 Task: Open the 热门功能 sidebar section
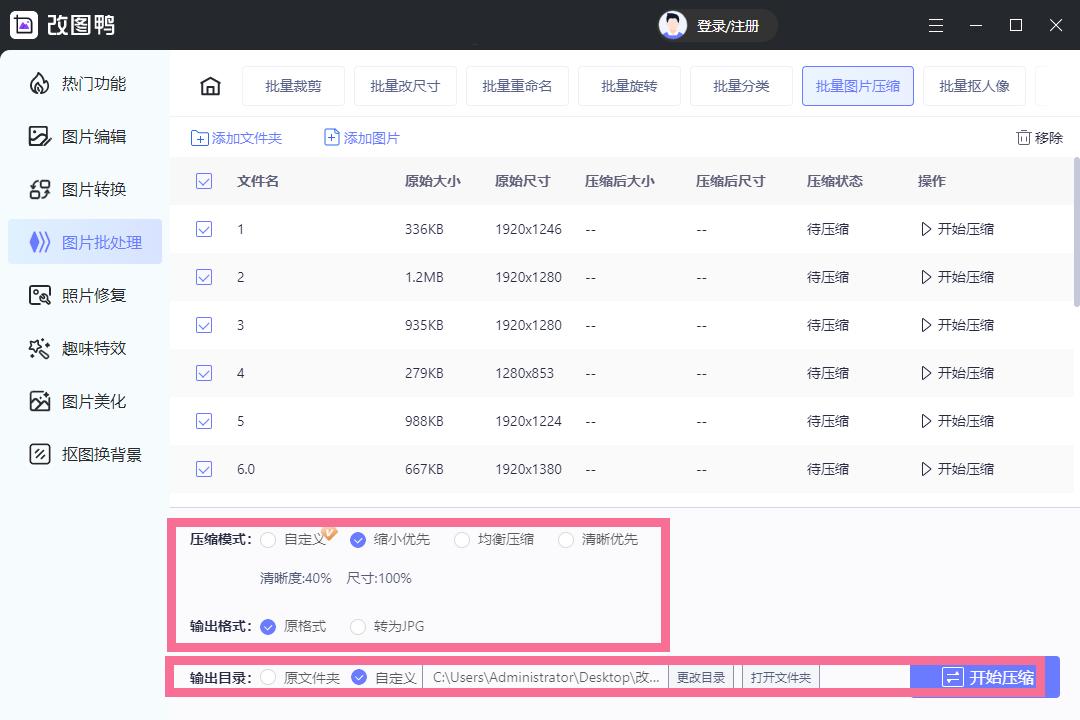pyautogui.click(x=85, y=84)
